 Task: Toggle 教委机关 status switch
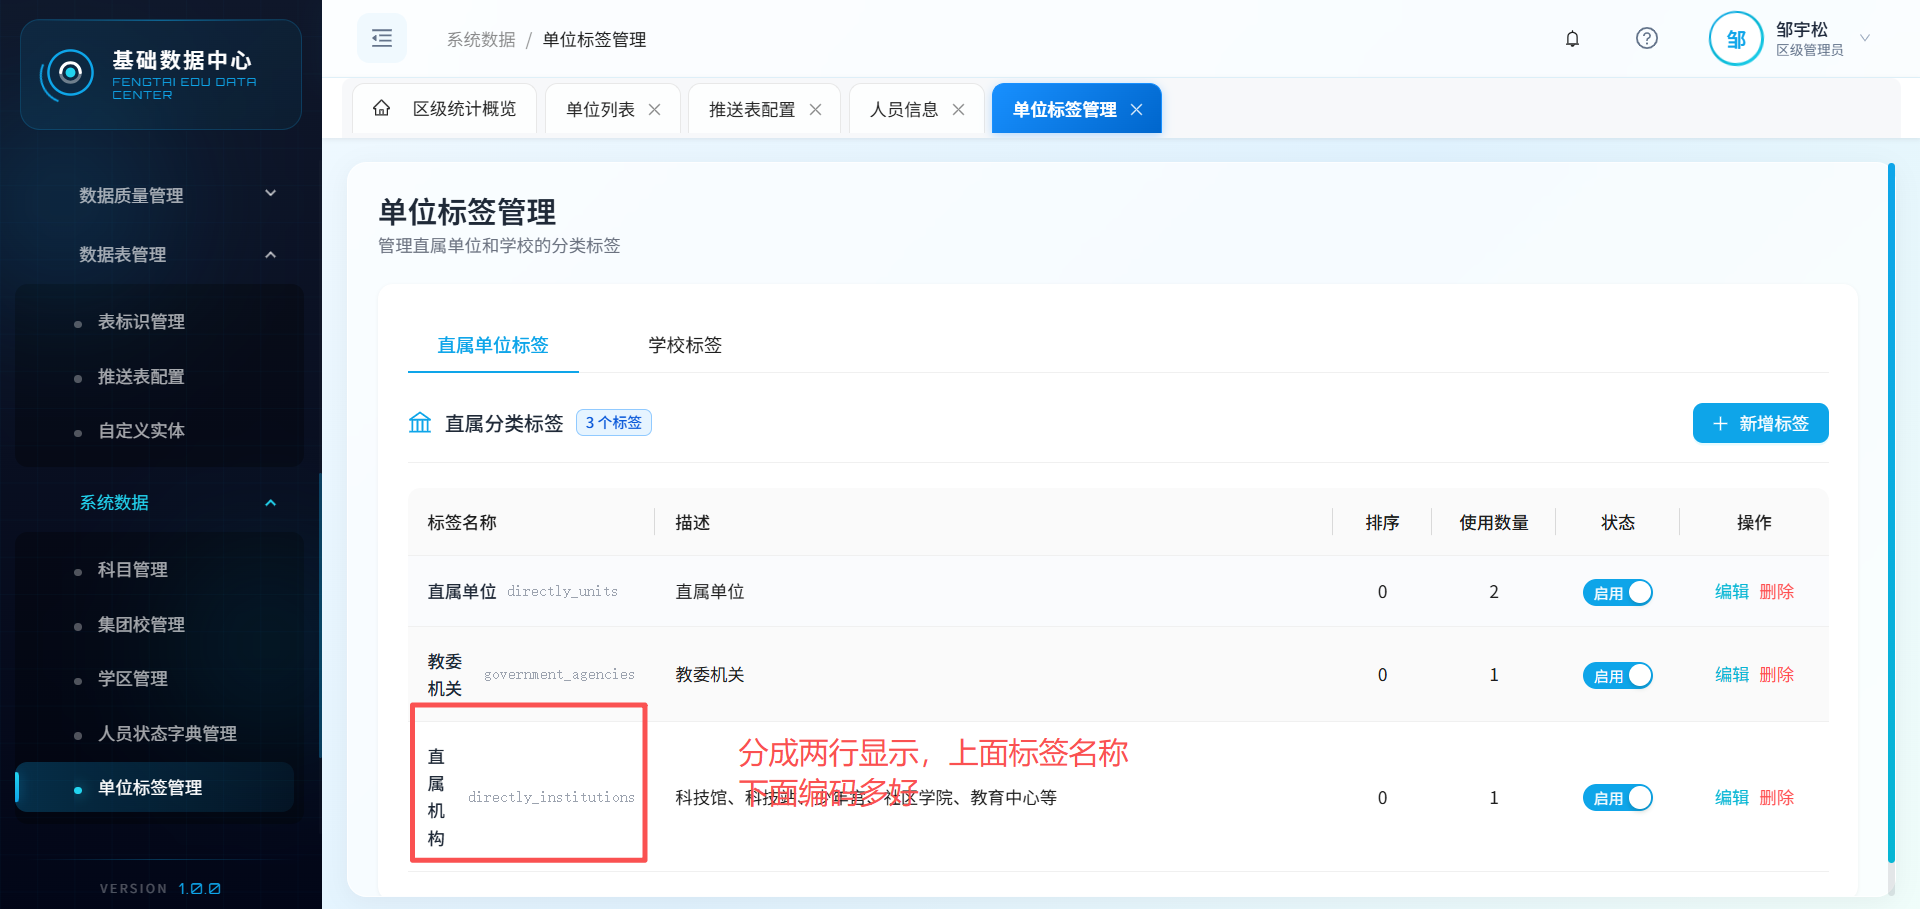pos(1617,676)
